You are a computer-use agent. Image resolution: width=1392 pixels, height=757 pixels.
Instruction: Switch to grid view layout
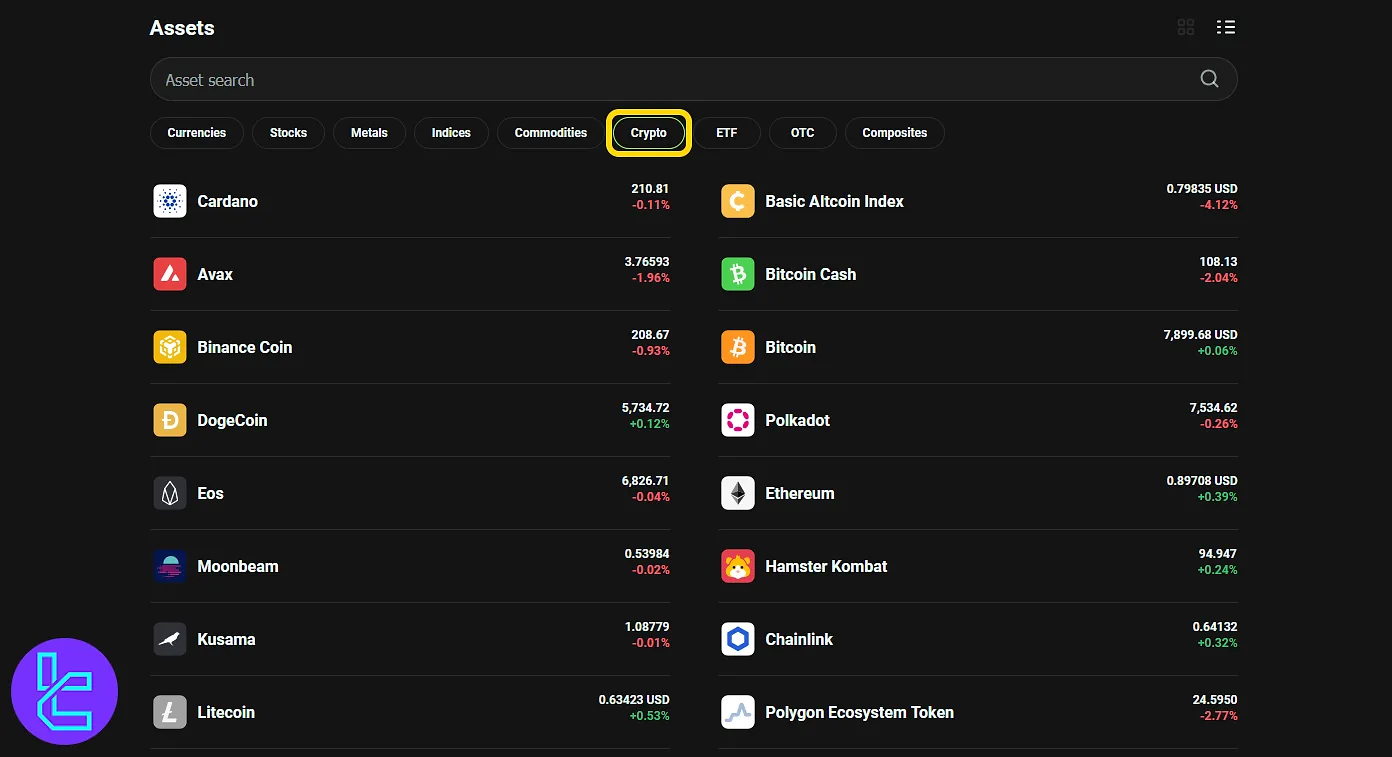[x=1186, y=27]
